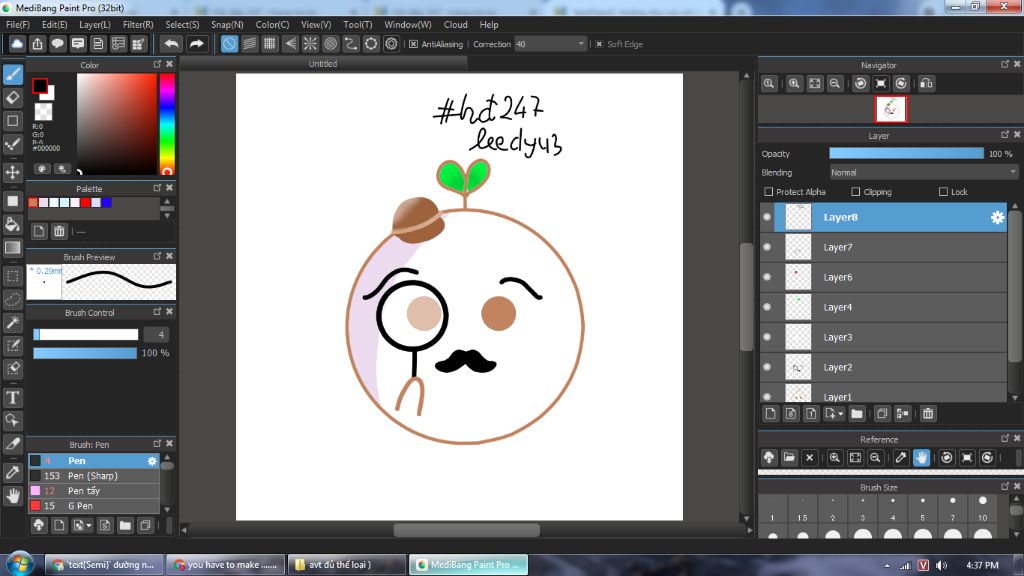This screenshot has height=576, width=1024.
Task: Open the Filter menu
Action: (138, 25)
